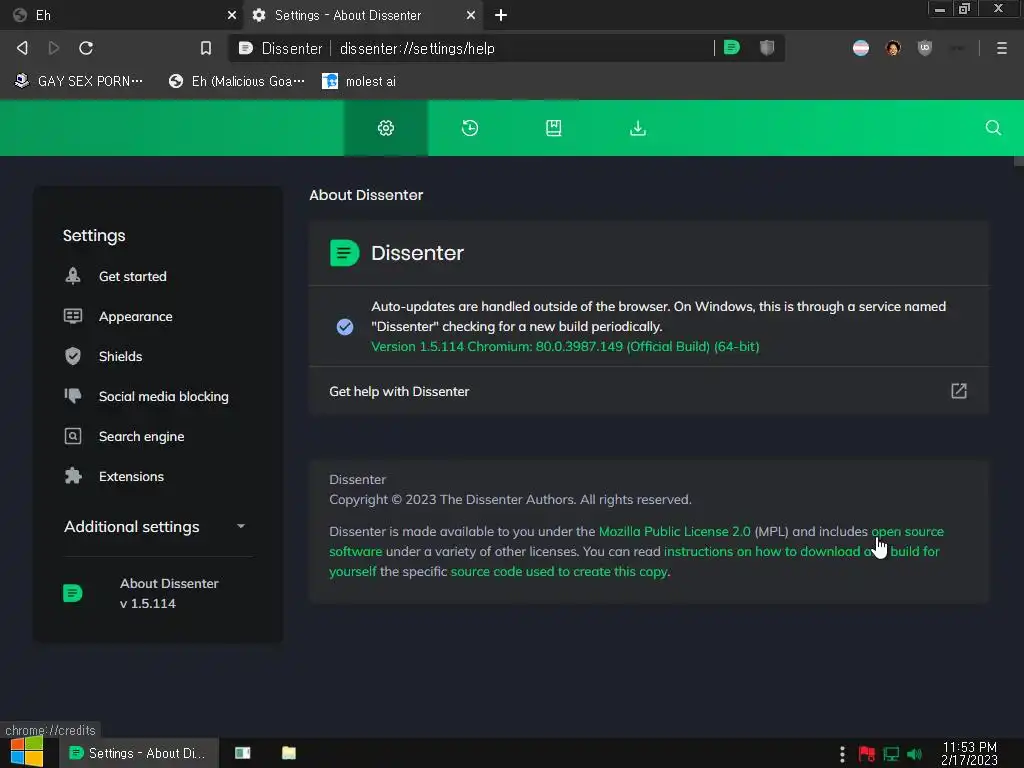Open the file explorer folder in taskbar
The image size is (1024, 768).
point(289,753)
